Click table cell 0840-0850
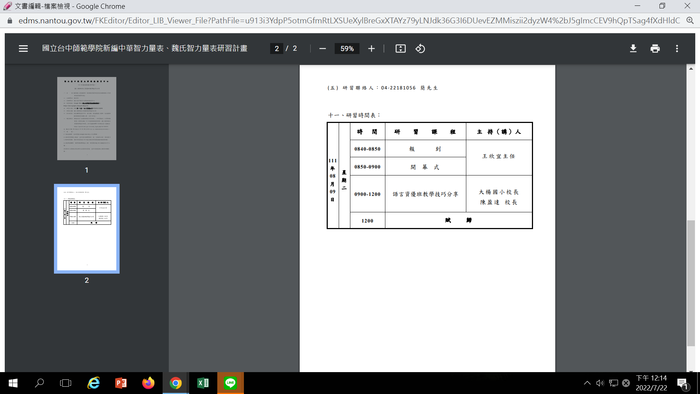Screen dimensions: 700x394 click(367, 149)
